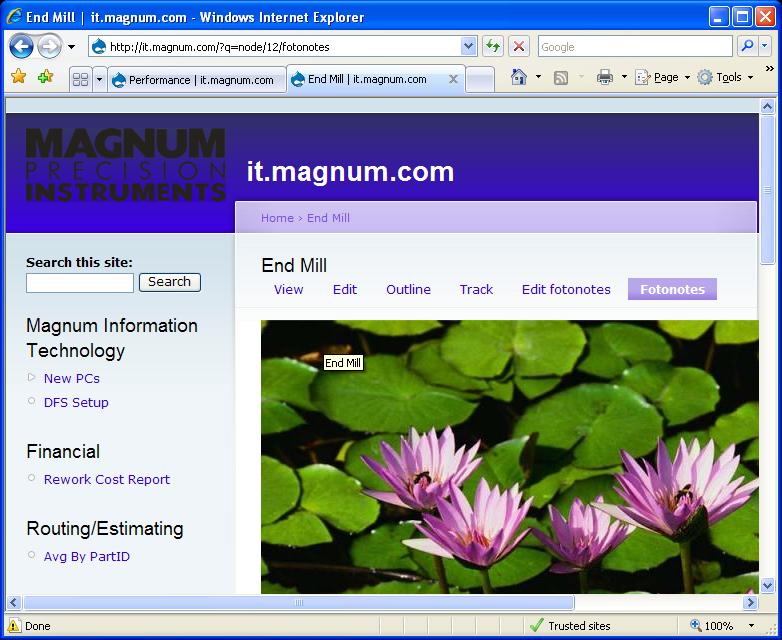The image size is (782, 640).
Task: Click the Magnum Precision Instruments logo
Action: [x=126, y=165]
